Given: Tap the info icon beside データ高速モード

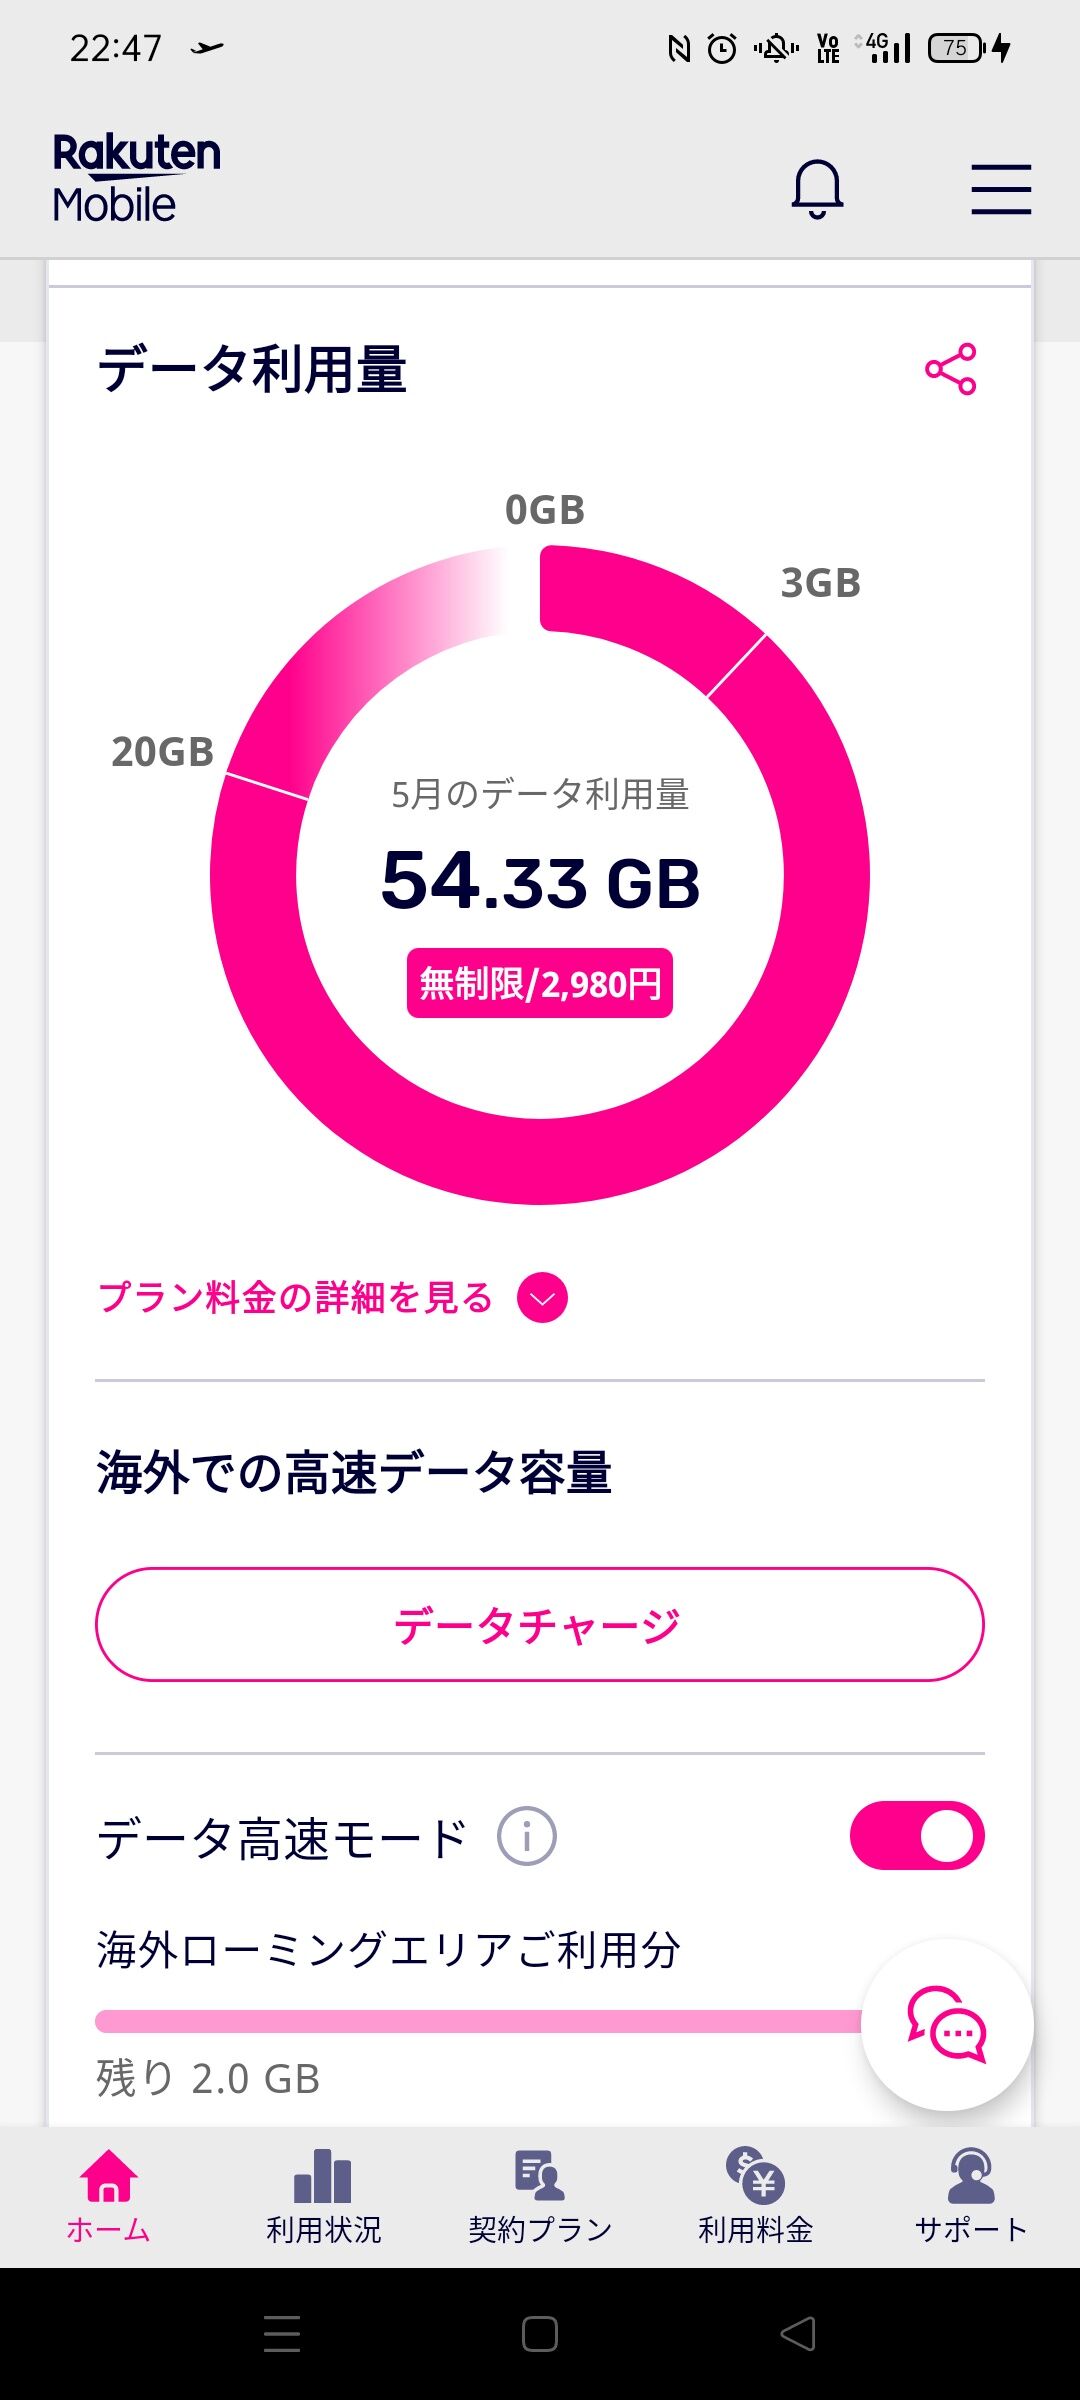Looking at the screenshot, I should click(527, 1836).
